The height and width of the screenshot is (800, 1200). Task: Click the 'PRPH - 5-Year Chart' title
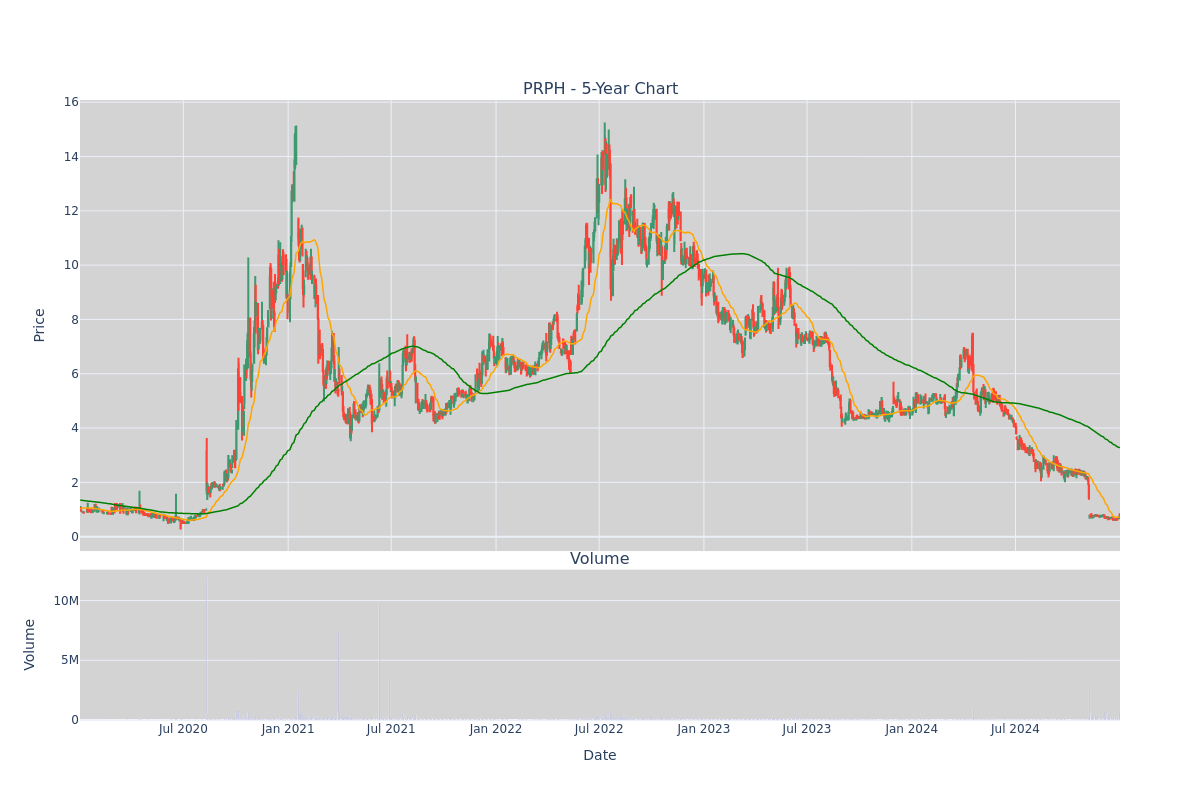[x=600, y=89]
